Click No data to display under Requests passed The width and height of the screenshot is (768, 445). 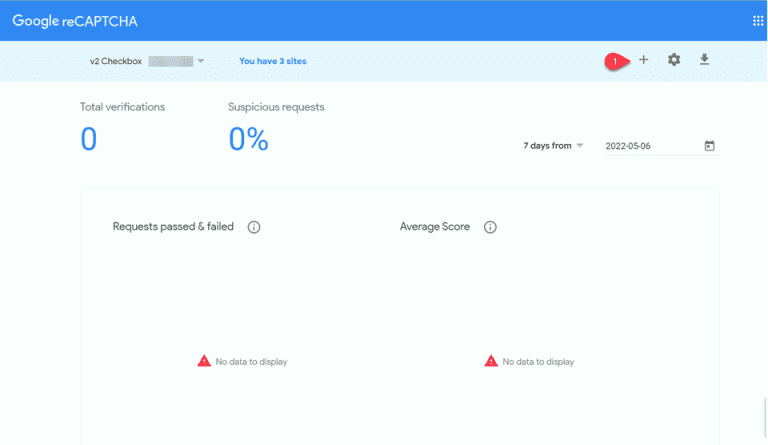click(251, 362)
